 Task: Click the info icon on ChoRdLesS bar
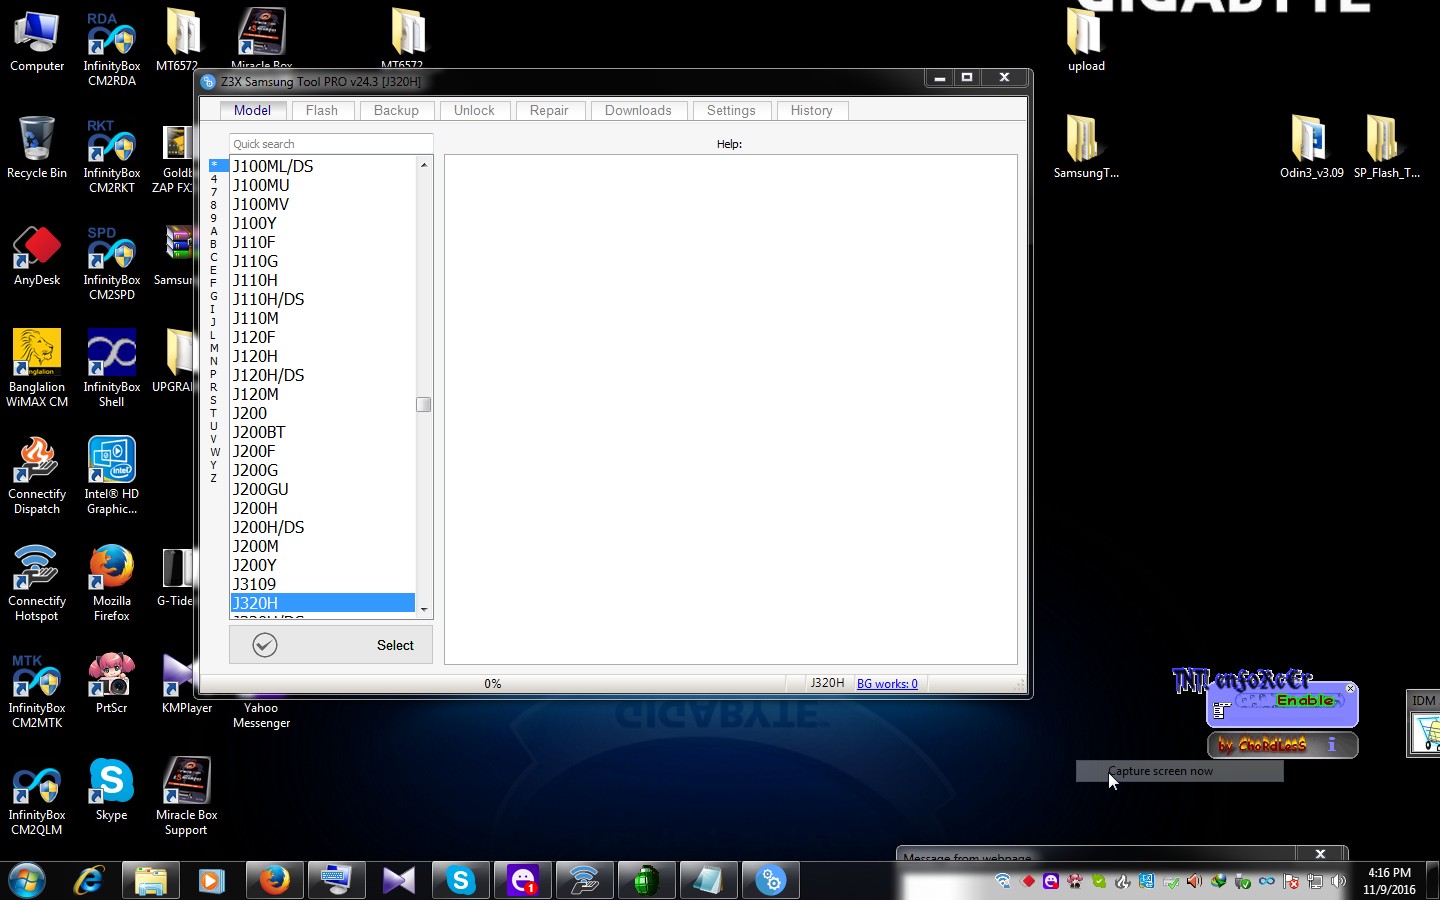pyautogui.click(x=1332, y=745)
